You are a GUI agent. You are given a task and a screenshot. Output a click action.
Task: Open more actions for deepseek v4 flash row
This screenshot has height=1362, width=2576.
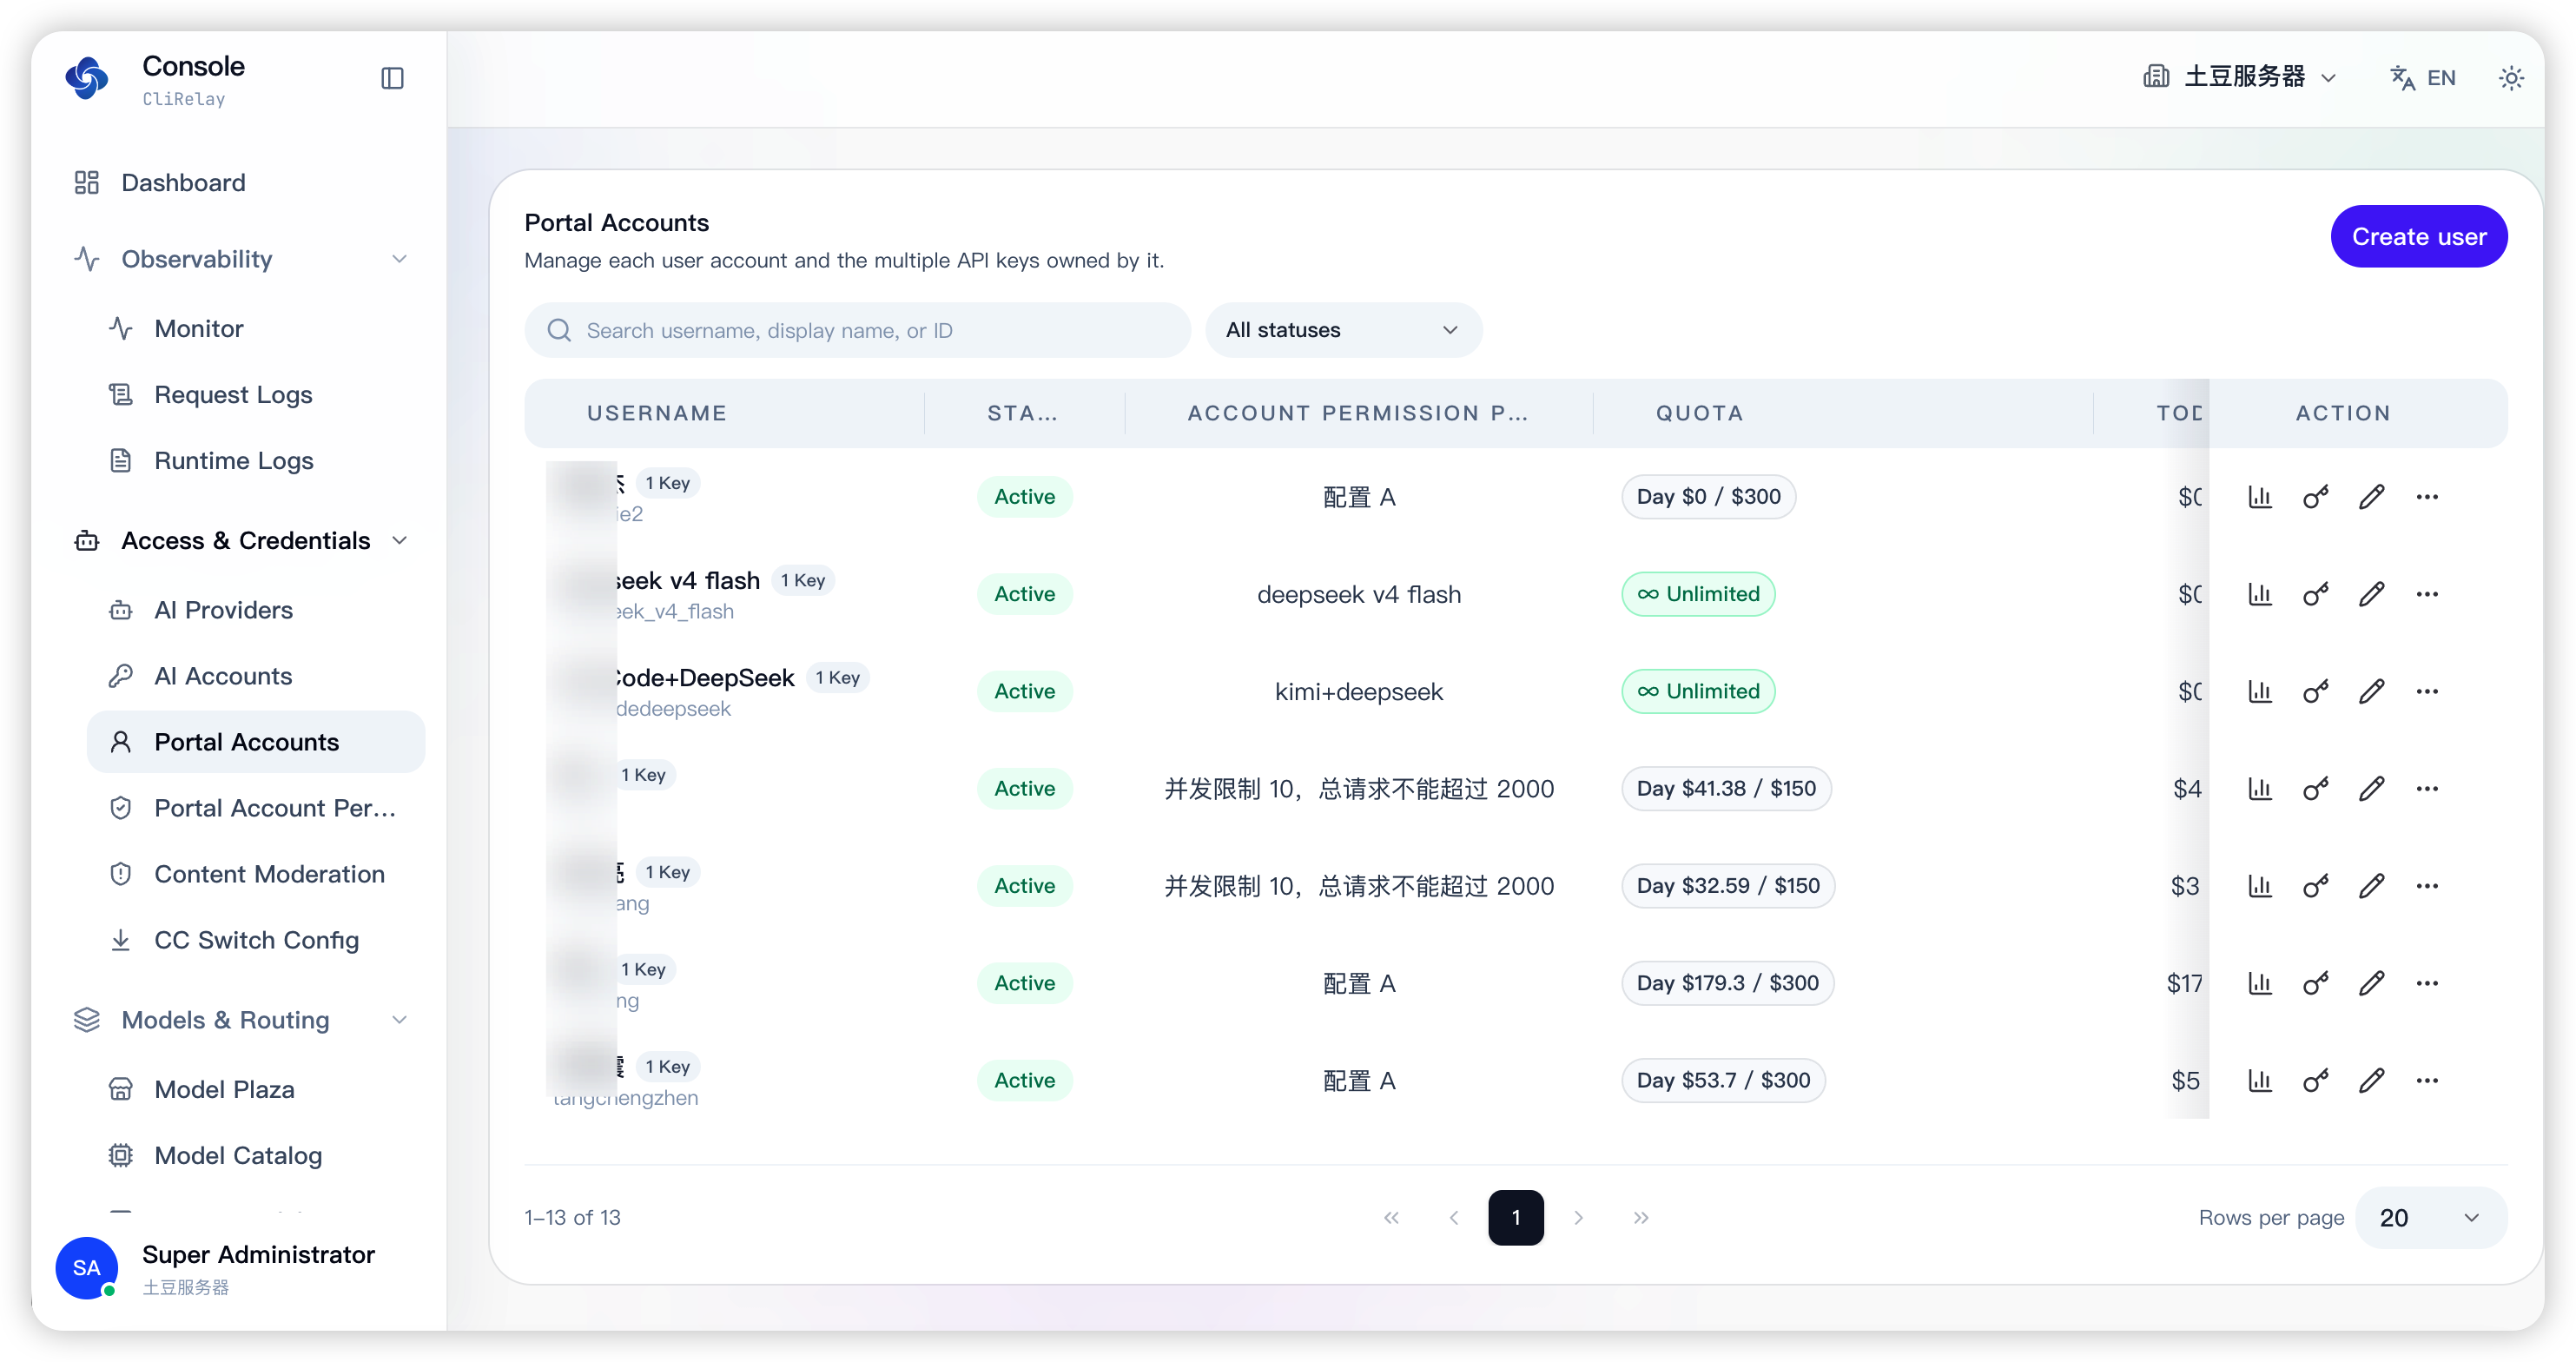pos(2427,594)
